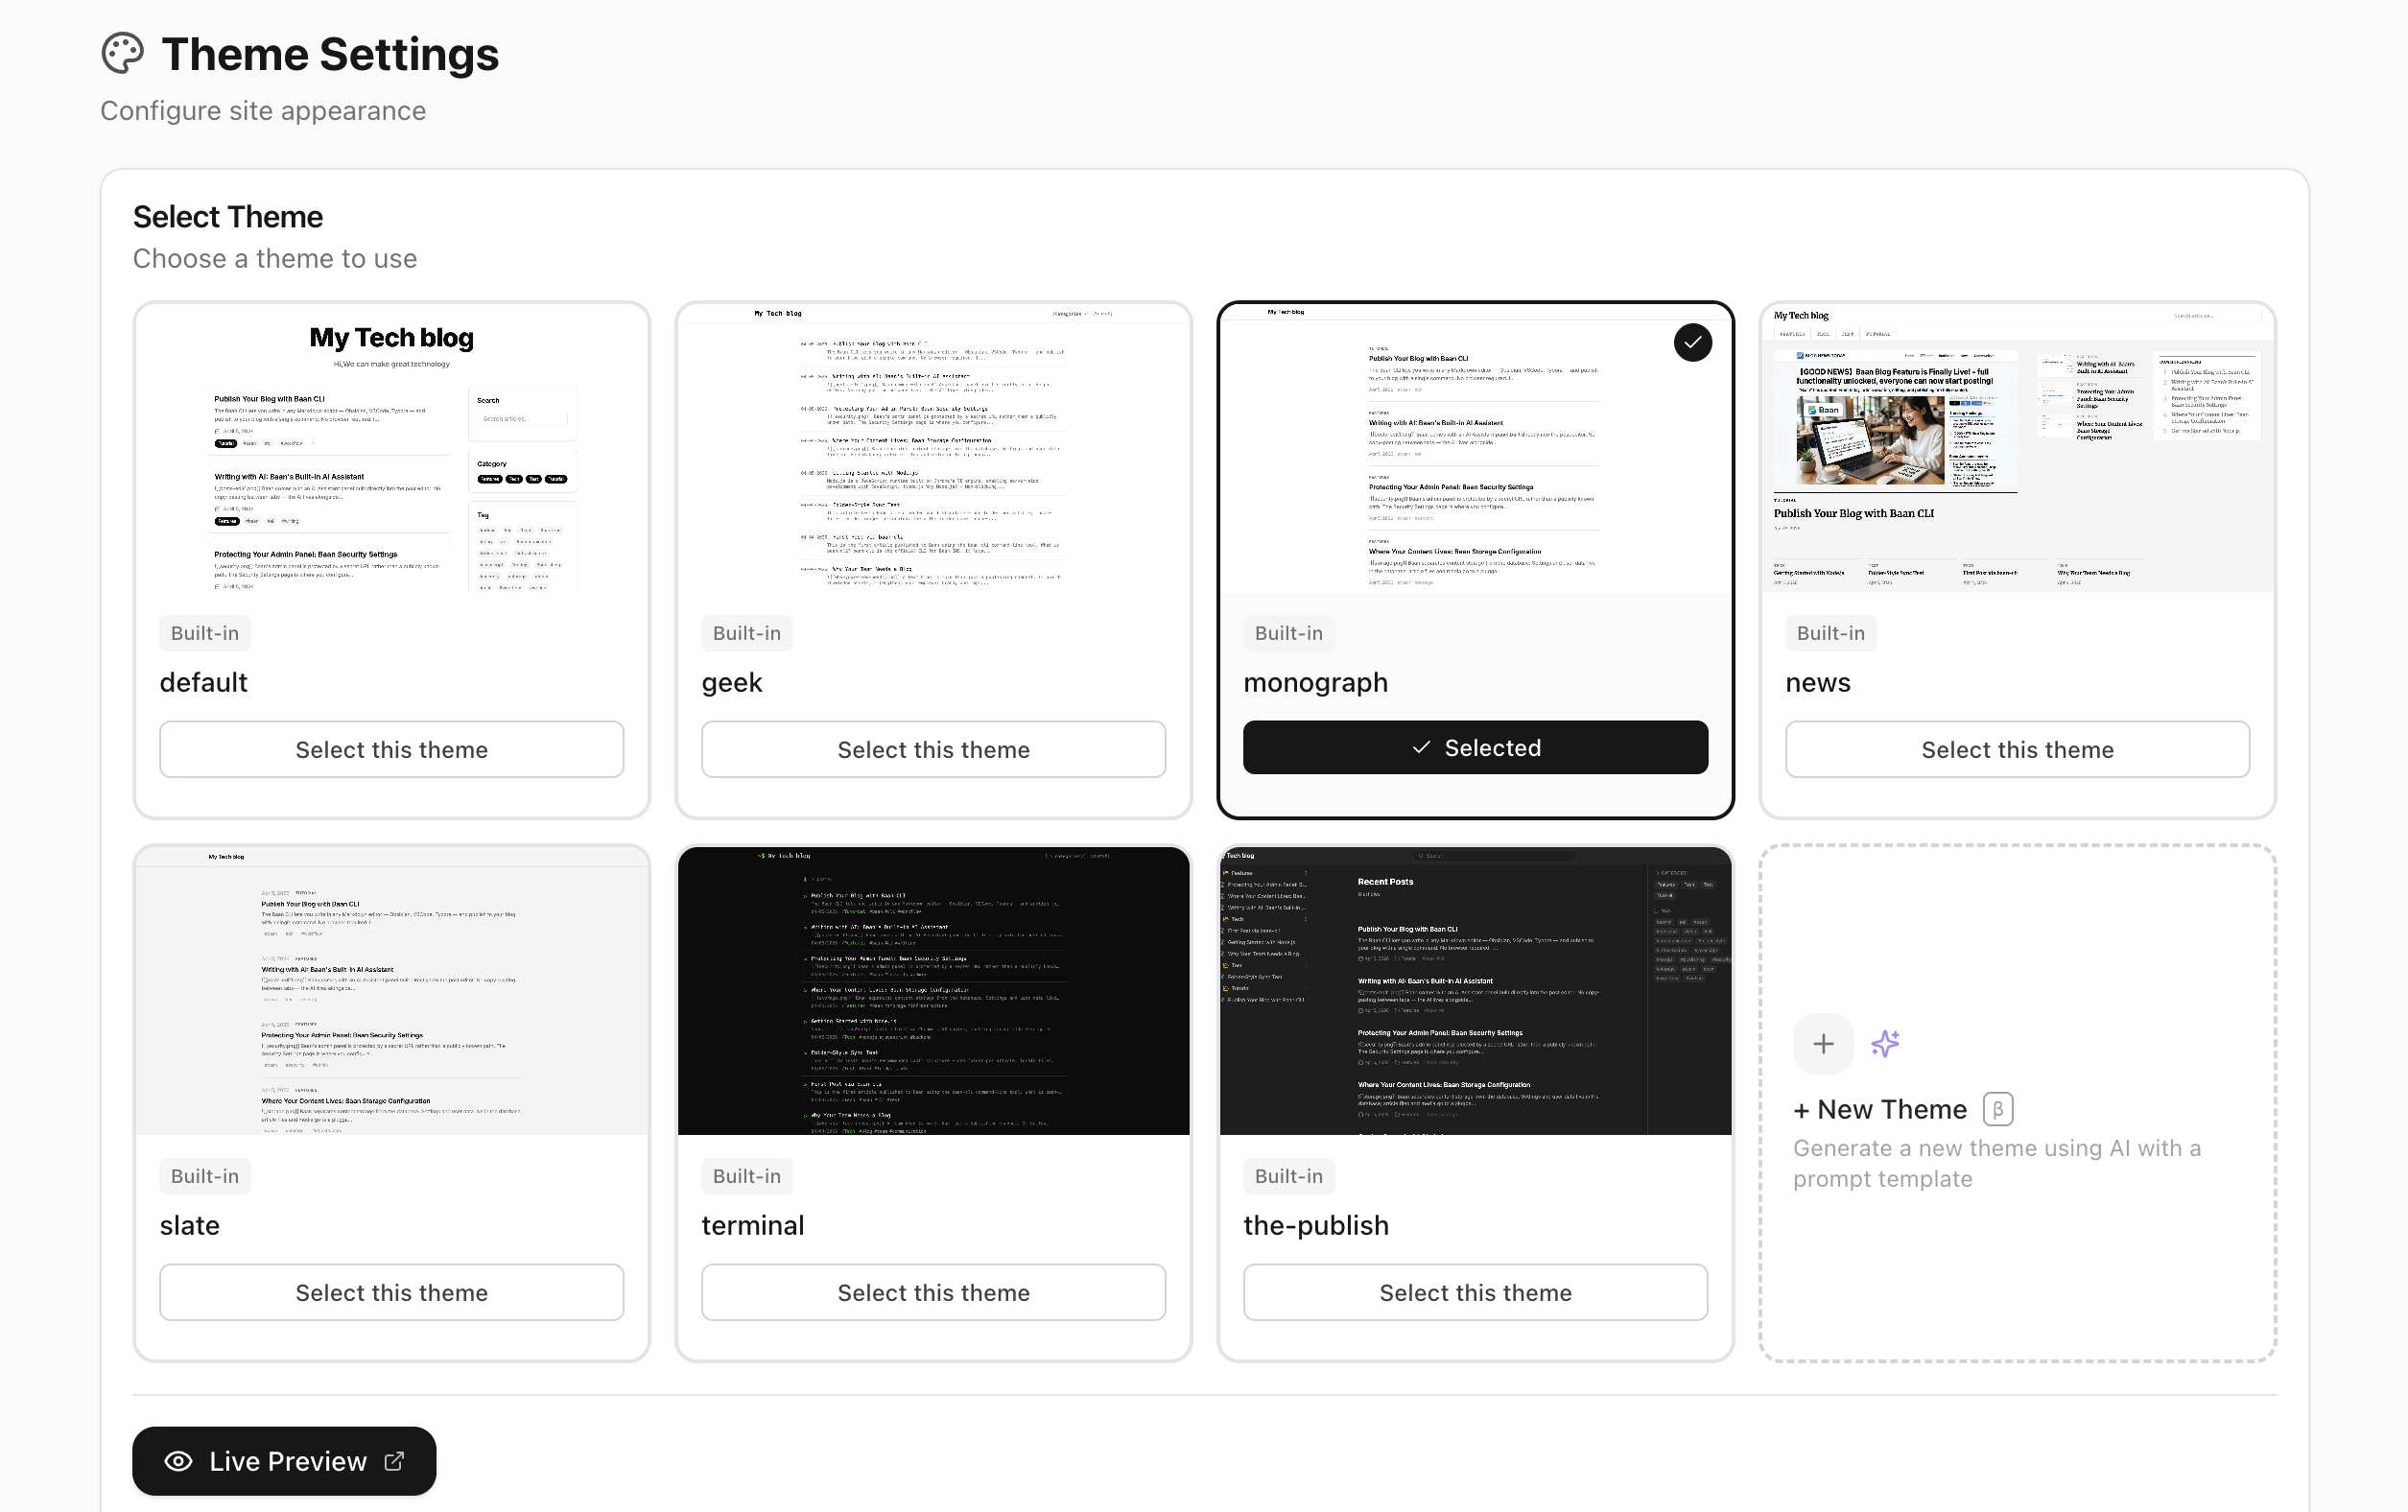Select the geek theme
2408x1512 pixels.
(x=933, y=750)
